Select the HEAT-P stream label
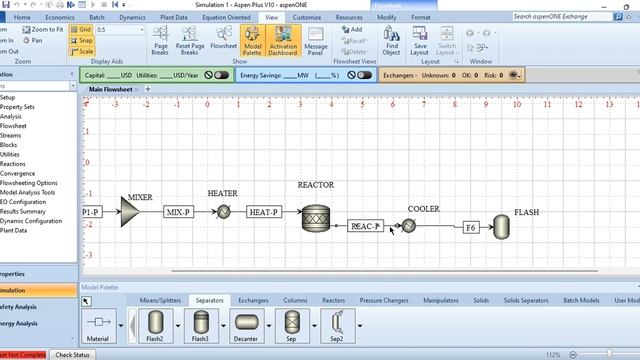The image size is (640, 360). [264, 212]
